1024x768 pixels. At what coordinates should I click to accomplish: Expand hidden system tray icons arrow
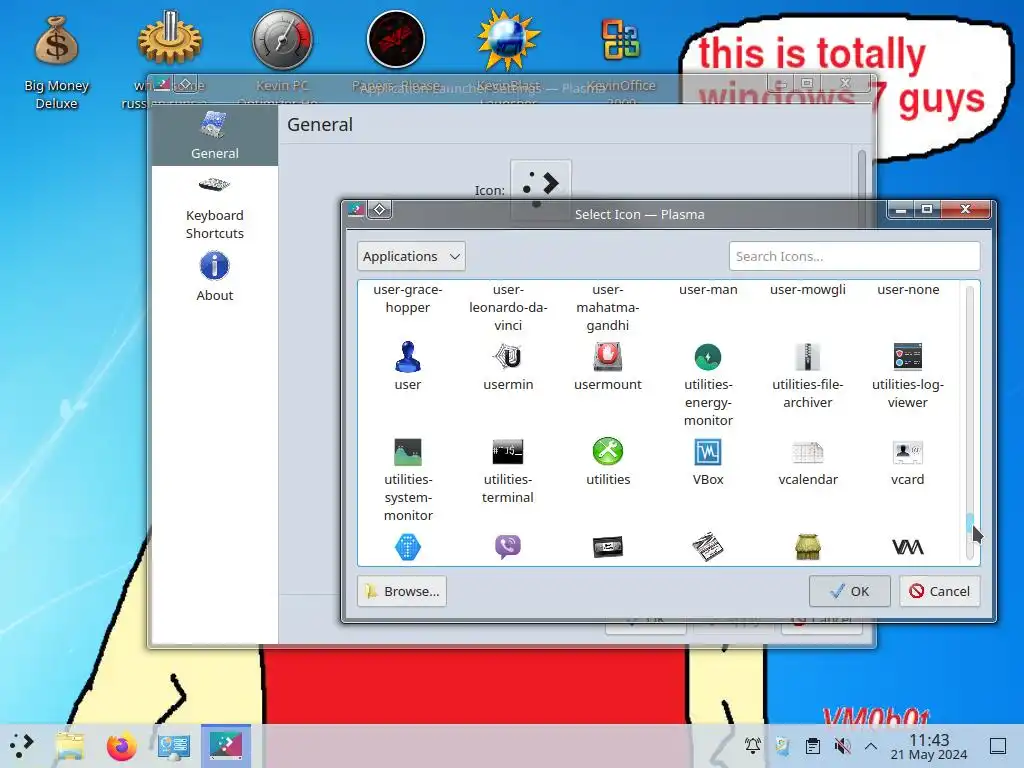(x=871, y=745)
